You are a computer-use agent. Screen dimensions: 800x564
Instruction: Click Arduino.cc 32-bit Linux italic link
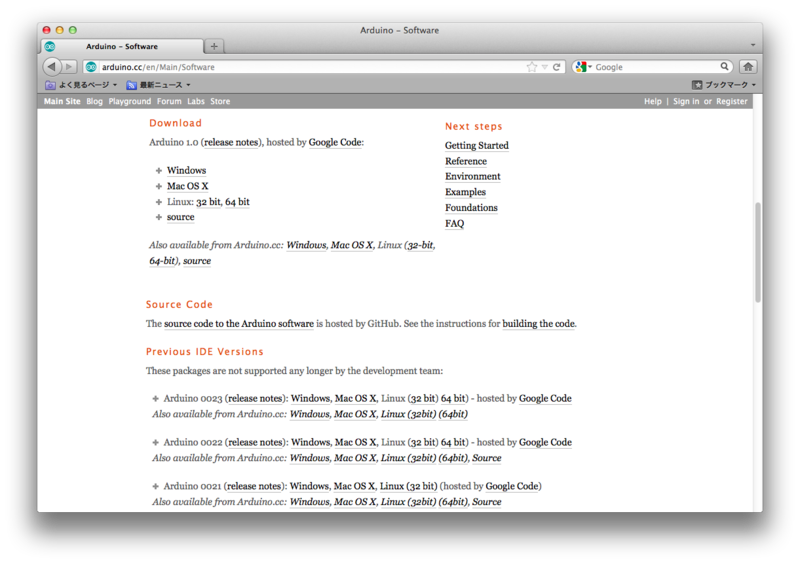(420, 246)
